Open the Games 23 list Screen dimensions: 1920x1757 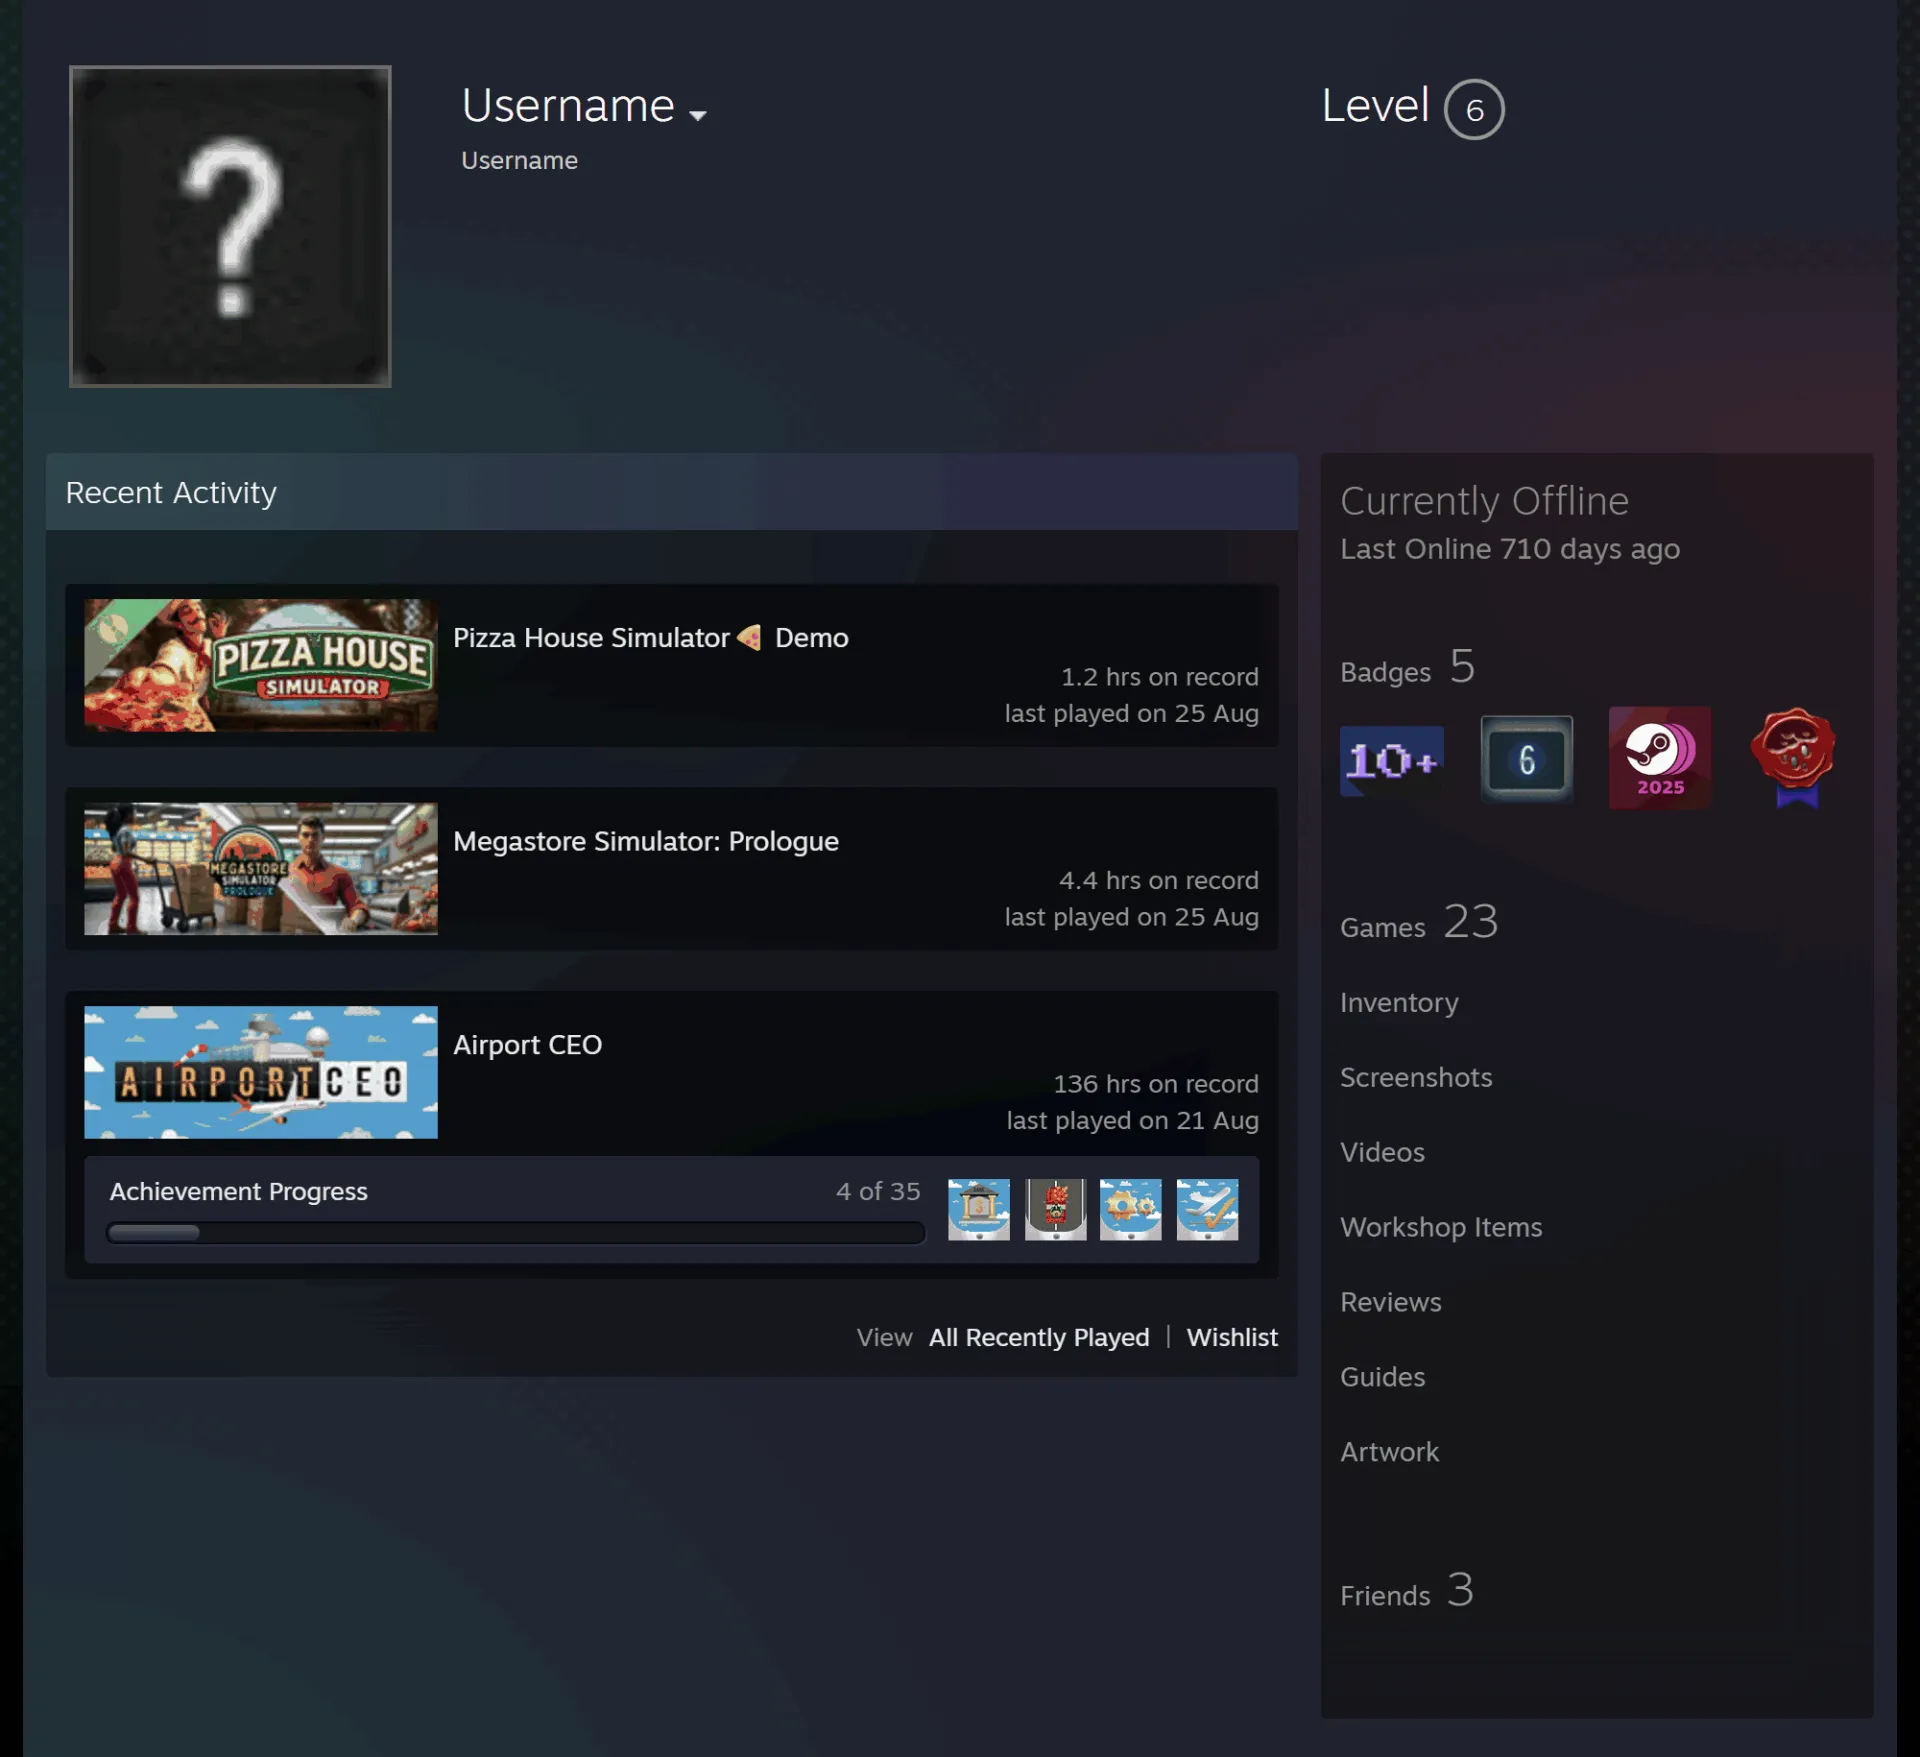coord(1419,922)
